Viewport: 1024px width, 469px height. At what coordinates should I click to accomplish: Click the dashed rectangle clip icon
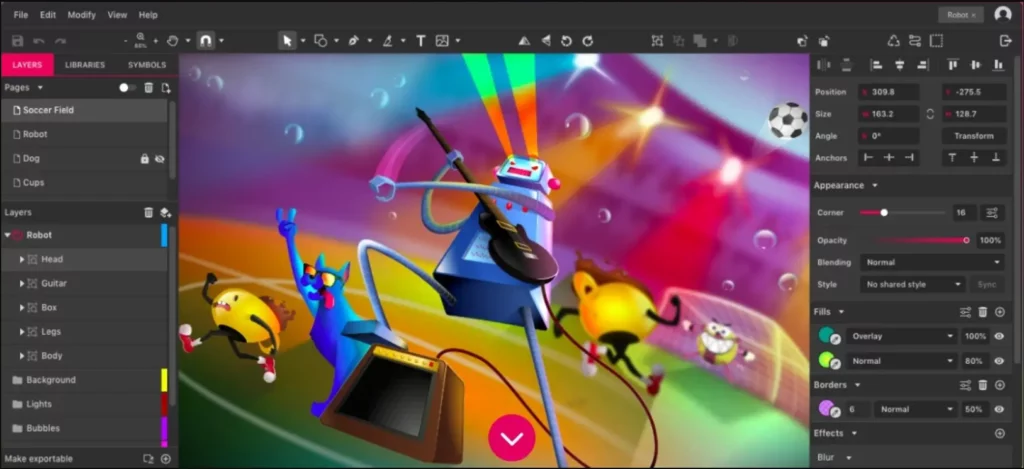936,40
